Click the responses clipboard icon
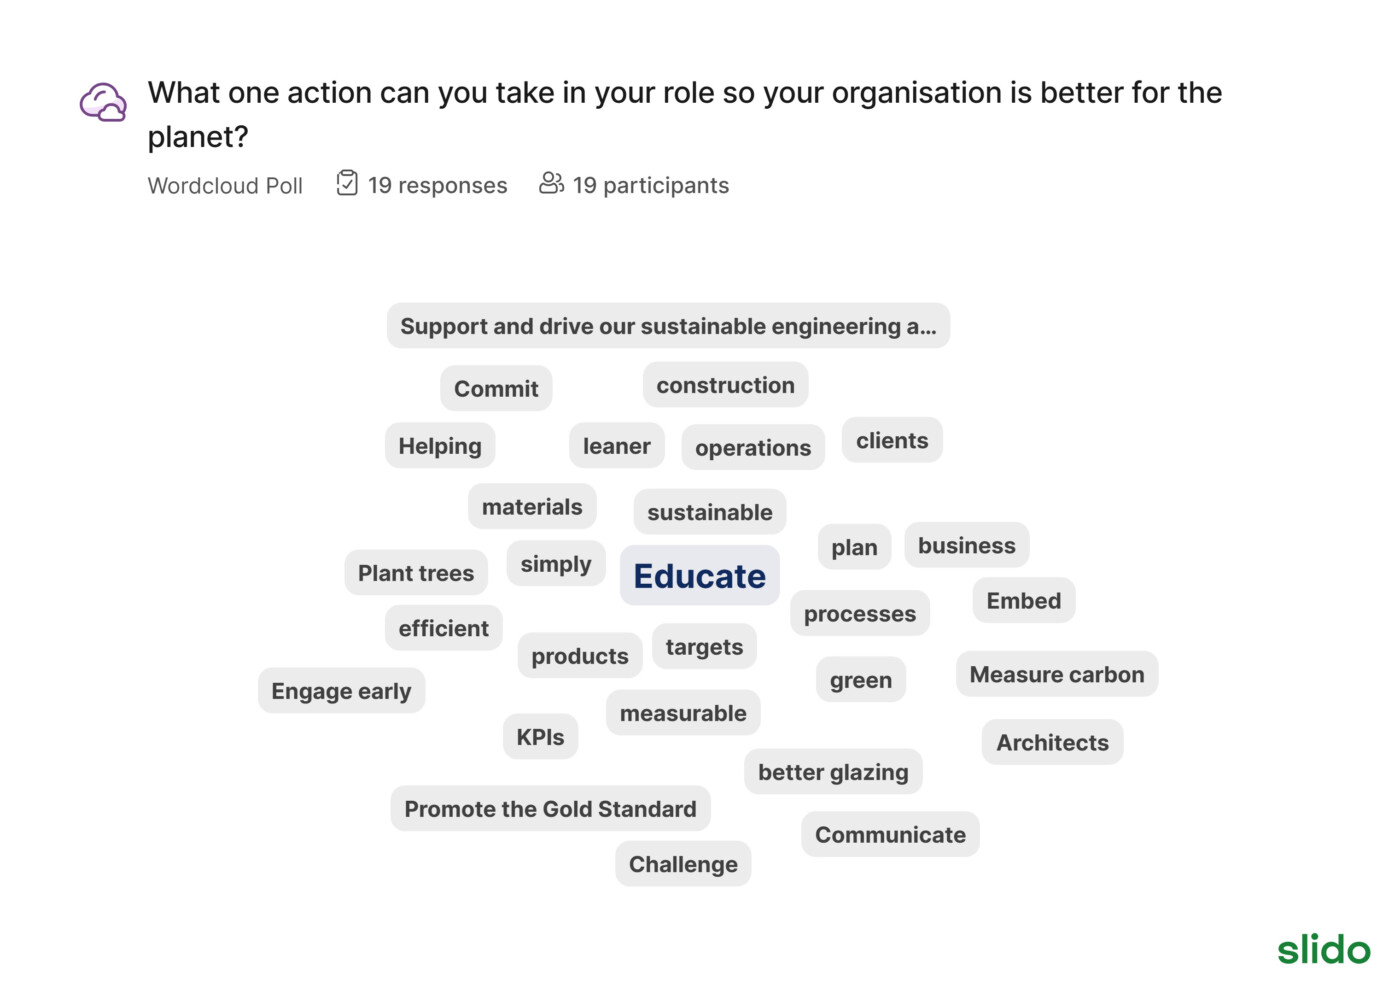 click(347, 183)
